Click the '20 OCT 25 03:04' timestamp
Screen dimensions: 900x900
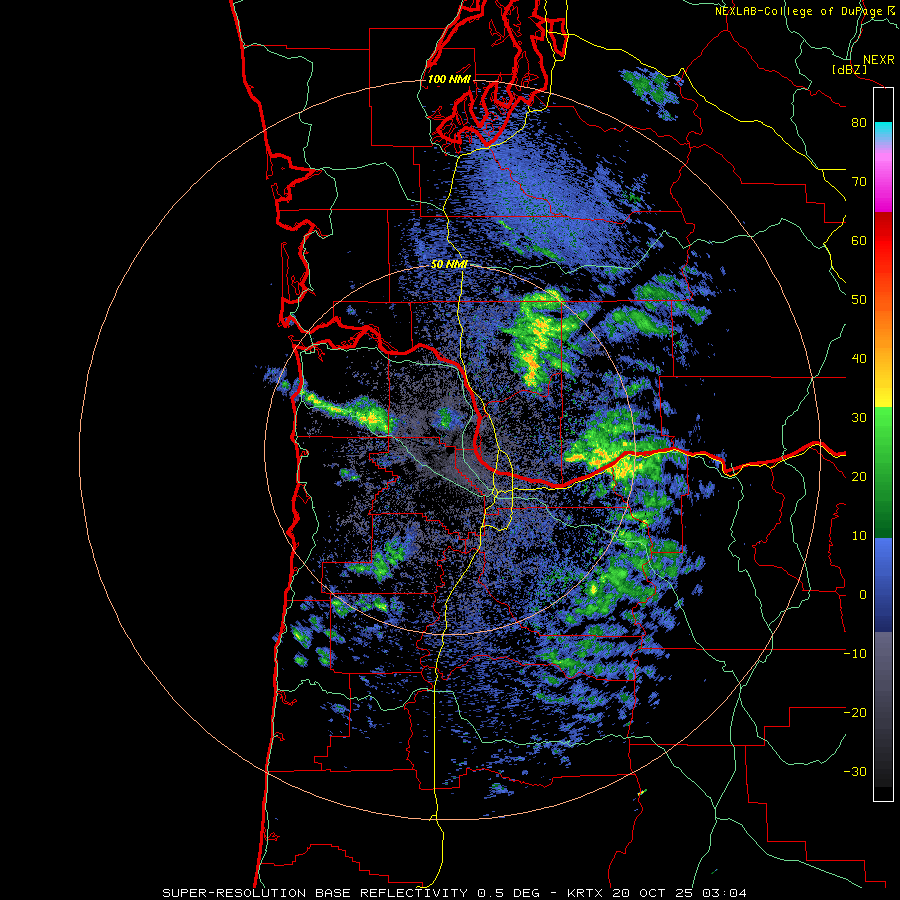680,893
